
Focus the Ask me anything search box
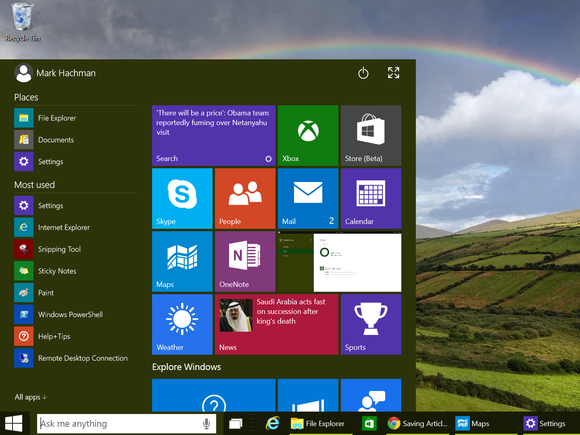127,424
